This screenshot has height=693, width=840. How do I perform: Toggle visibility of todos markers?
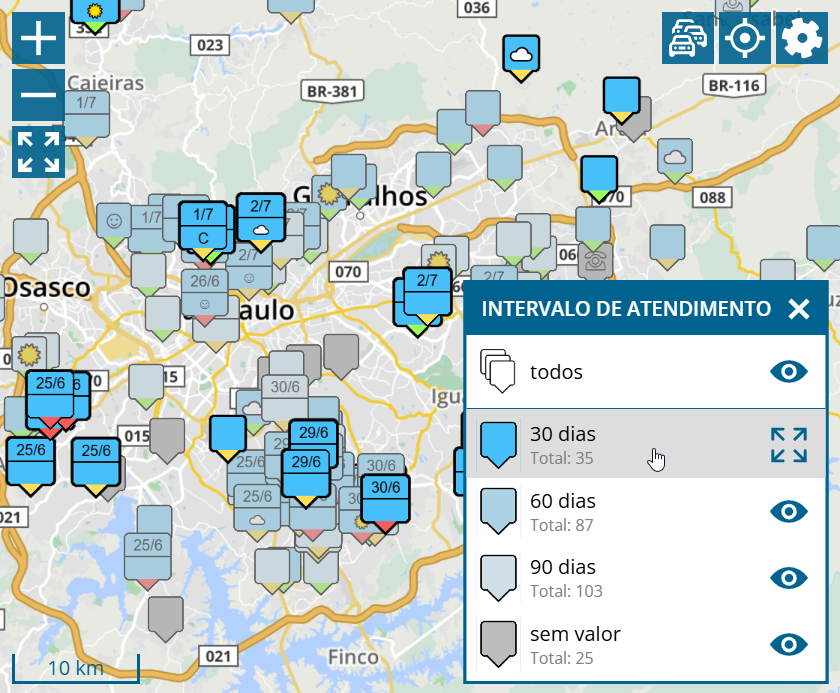[789, 372]
